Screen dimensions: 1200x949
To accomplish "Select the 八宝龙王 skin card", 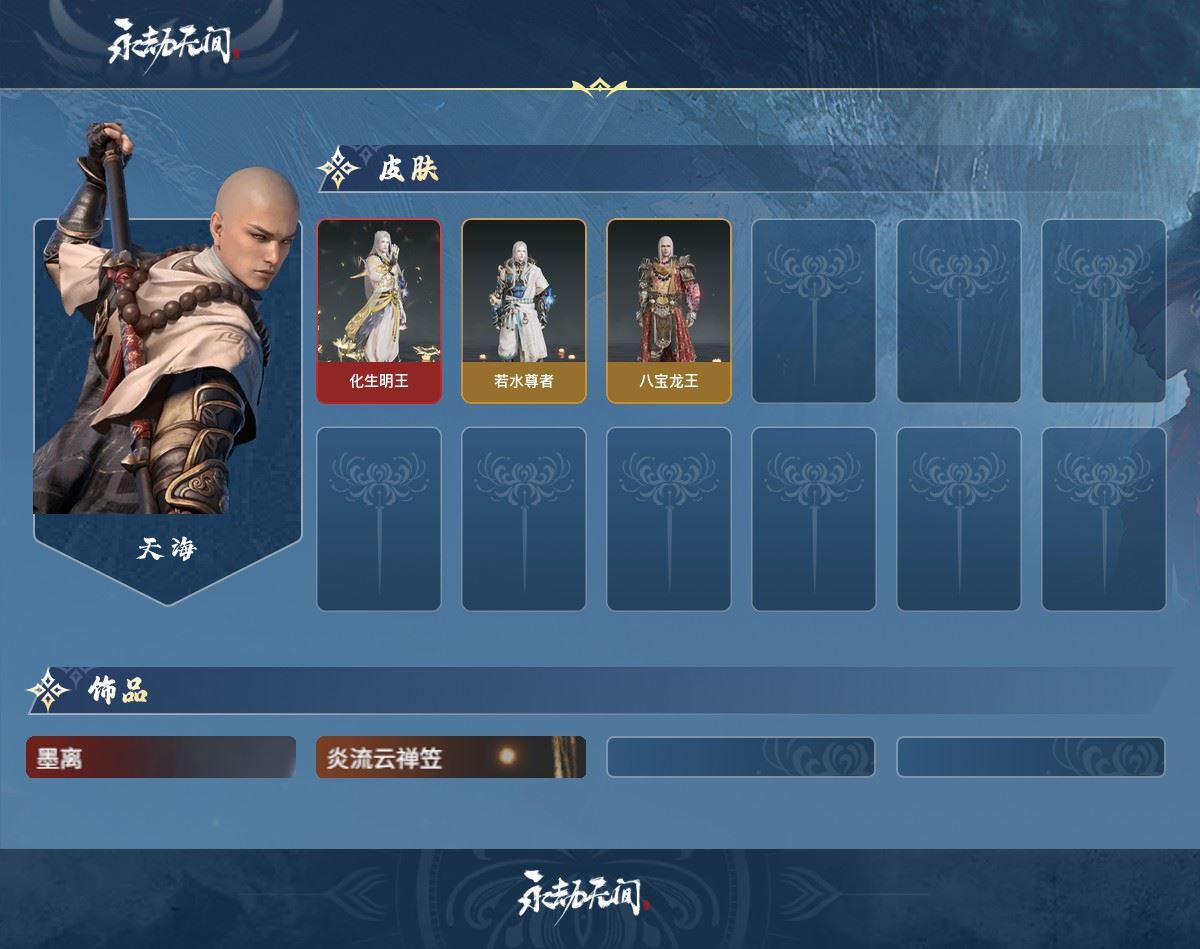I will click(669, 311).
